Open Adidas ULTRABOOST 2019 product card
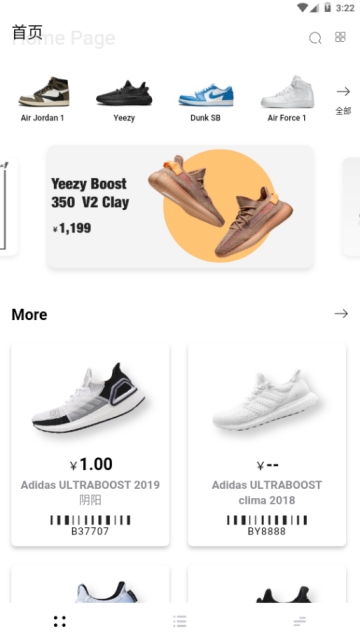This screenshot has height=640, width=360. coord(90,444)
